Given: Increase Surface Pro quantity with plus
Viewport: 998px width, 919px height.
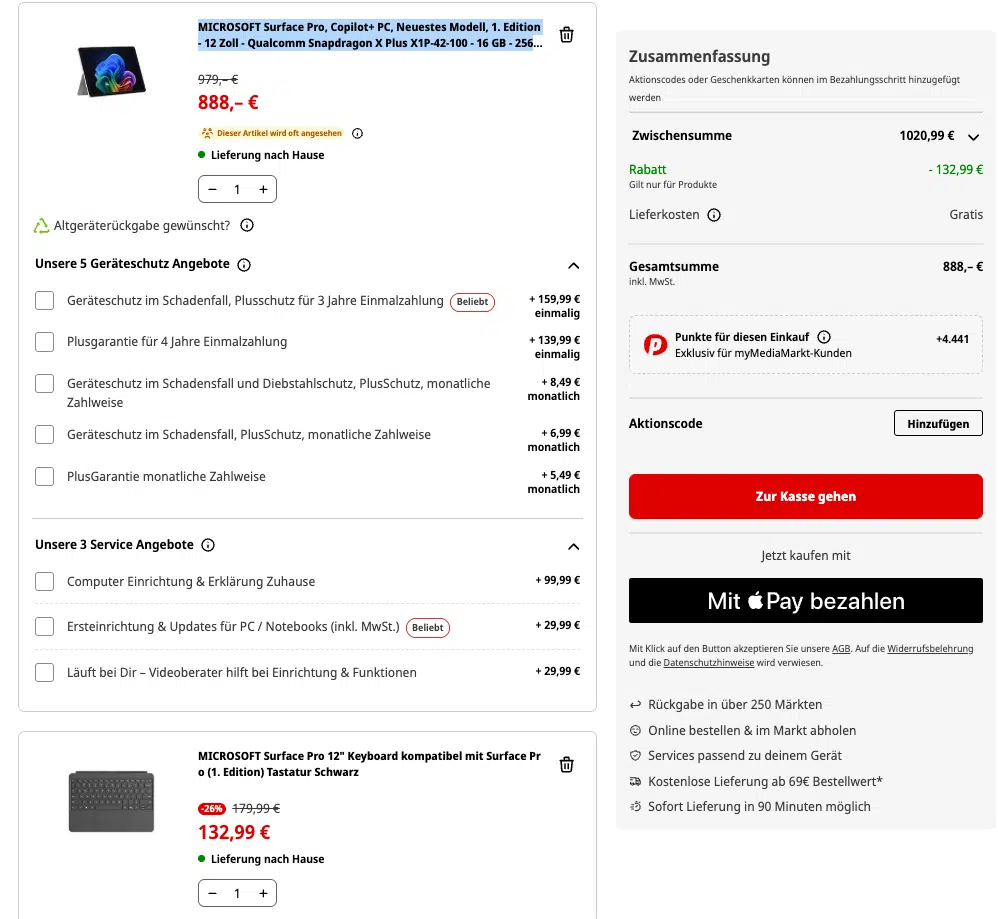Looking at the screenshot, I should (263, 189).
